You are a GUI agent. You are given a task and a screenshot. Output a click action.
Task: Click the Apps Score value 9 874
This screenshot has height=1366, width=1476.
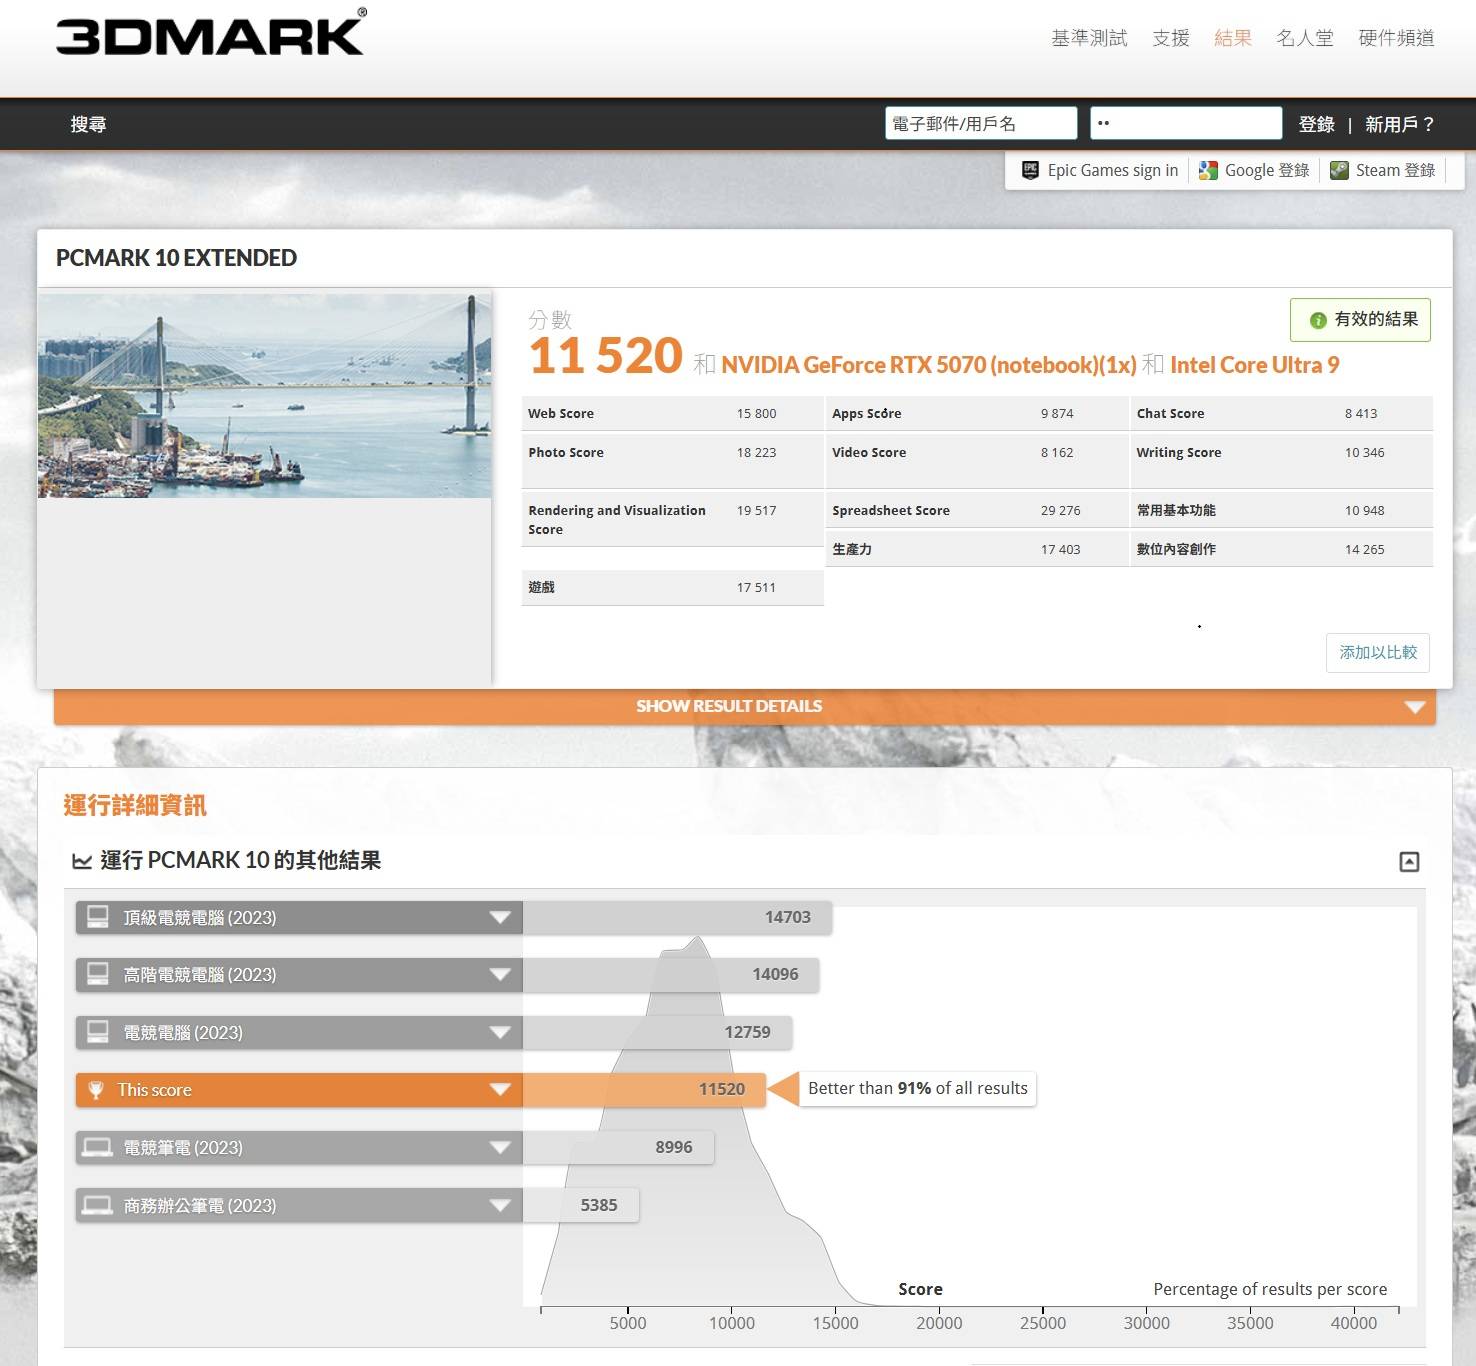(1057, 413)
